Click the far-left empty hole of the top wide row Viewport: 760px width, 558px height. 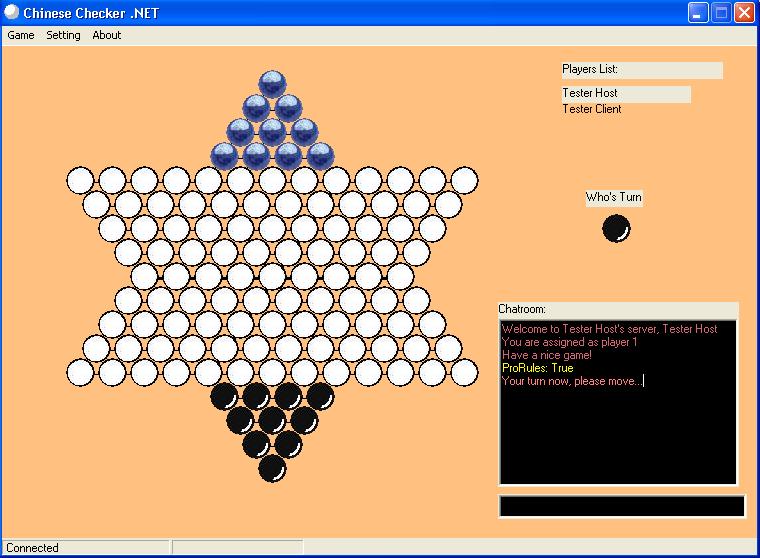(80, 180)
